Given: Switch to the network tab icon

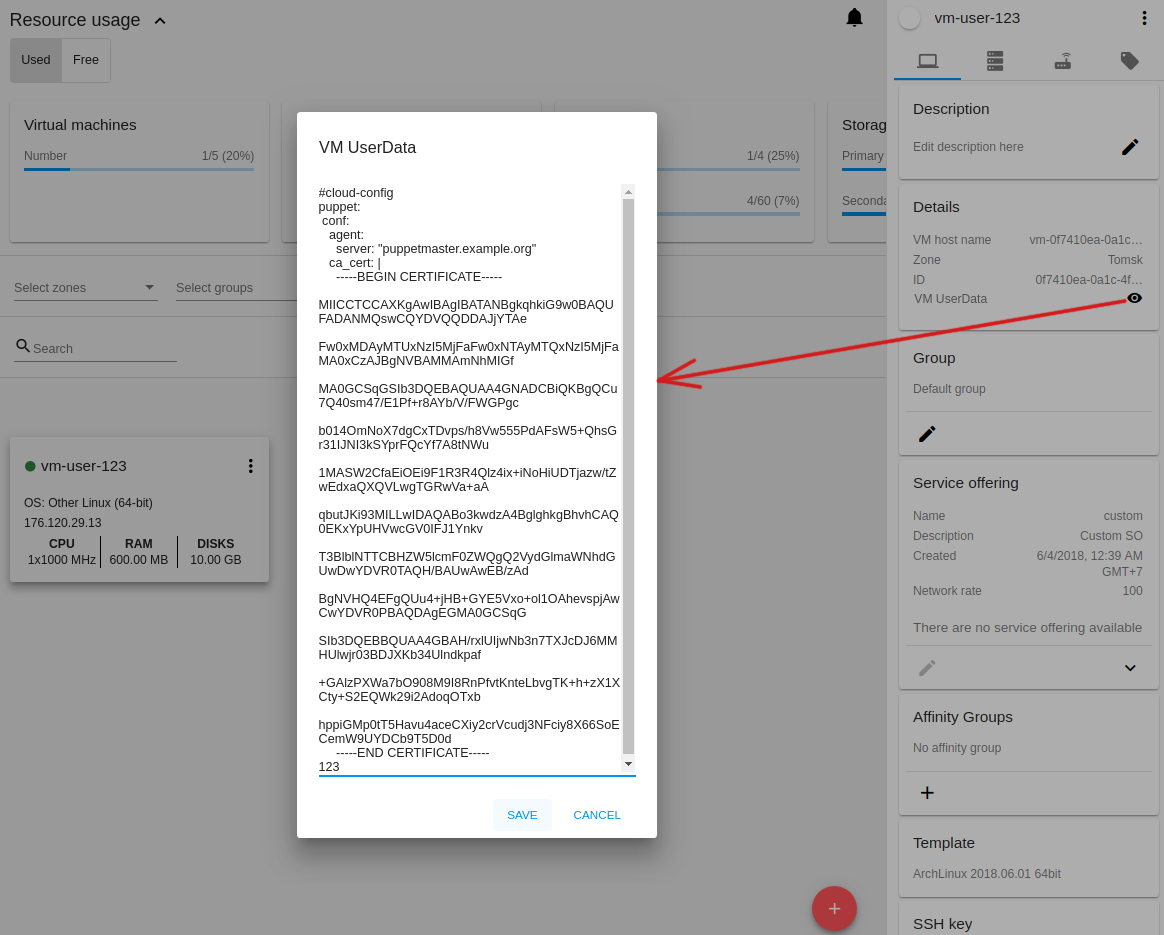Looking at the screenshot, I should (1062, 61).
